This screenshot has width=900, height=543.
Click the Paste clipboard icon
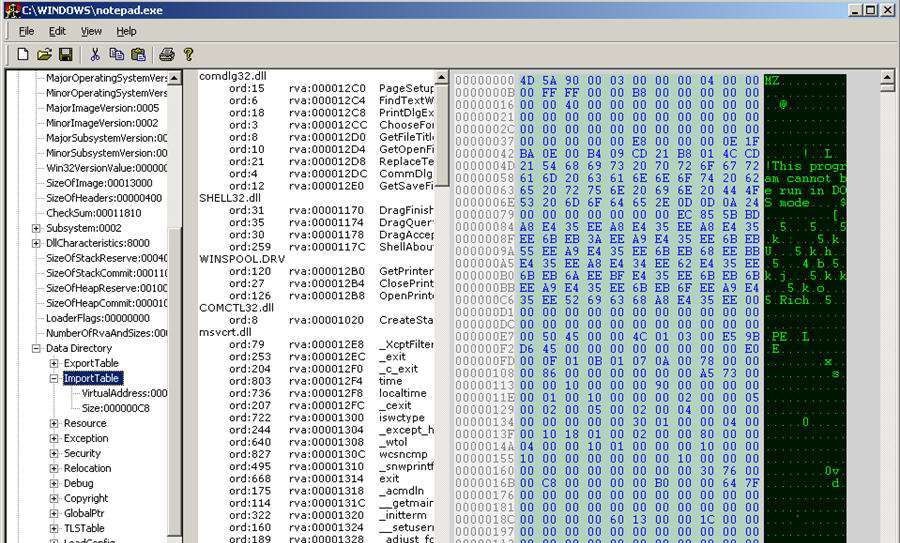pos(138,54)
